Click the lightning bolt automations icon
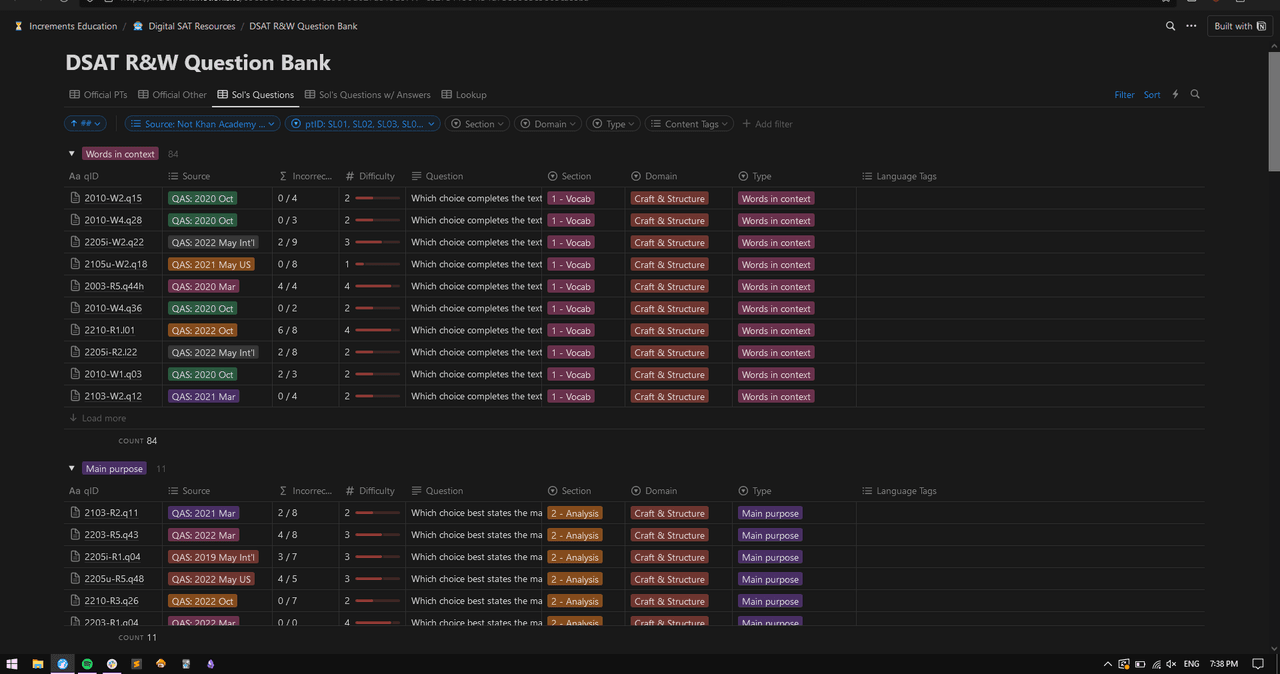Viewport: 1280px width, 674px height. (1175, 95)
